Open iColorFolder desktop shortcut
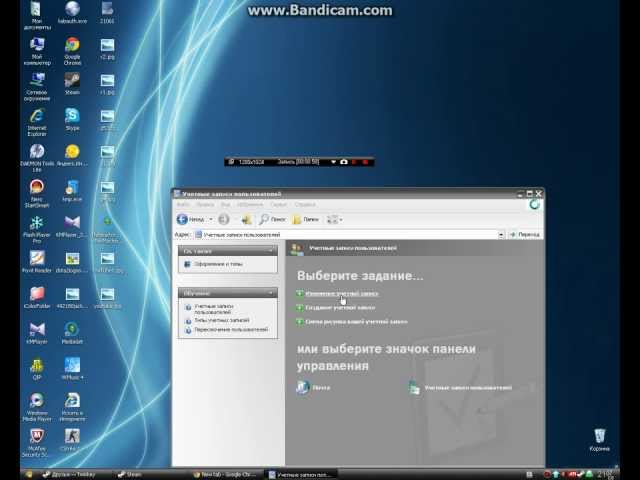640x480 pixels. [37, 297]
